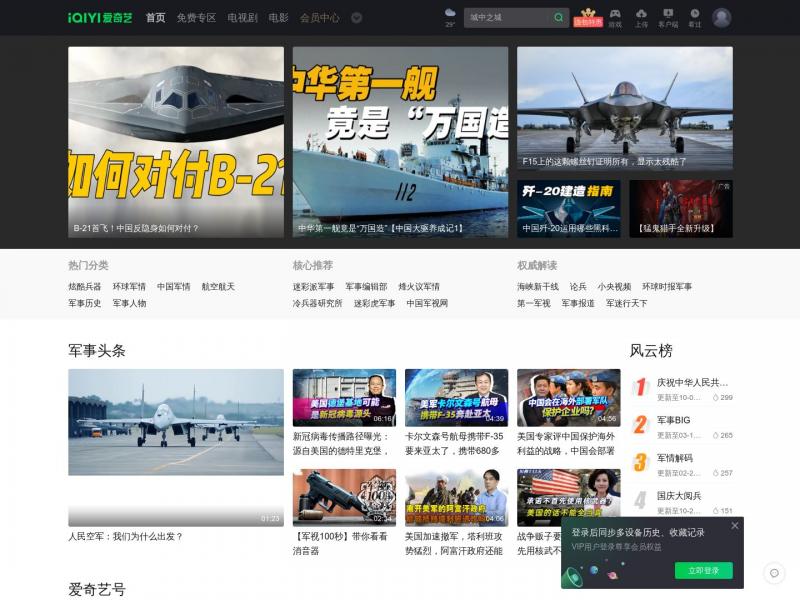Open the 环球军情 category link
Screen dimensions: 800x600
[129, 287]
